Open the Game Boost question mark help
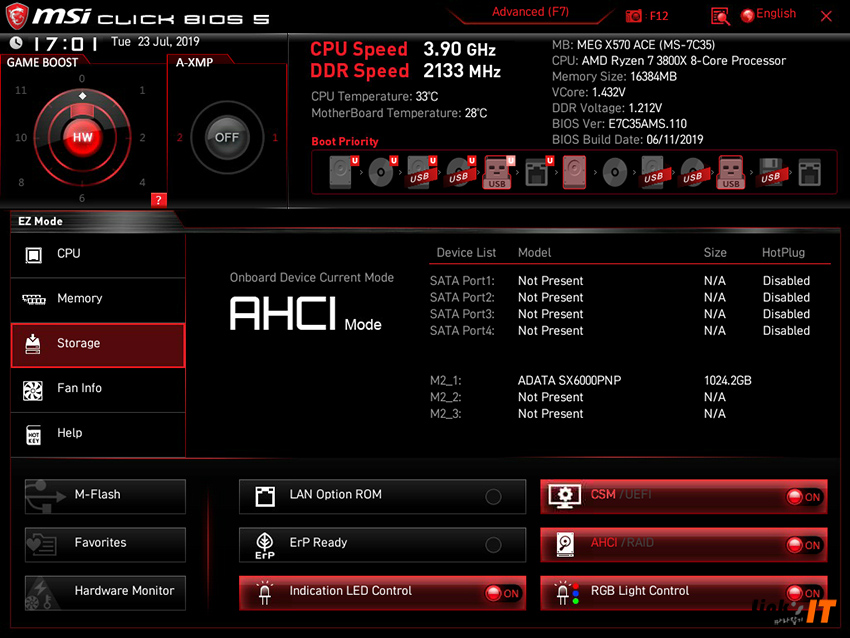Viewport: 850px width, 638px height. coord(158,200)
